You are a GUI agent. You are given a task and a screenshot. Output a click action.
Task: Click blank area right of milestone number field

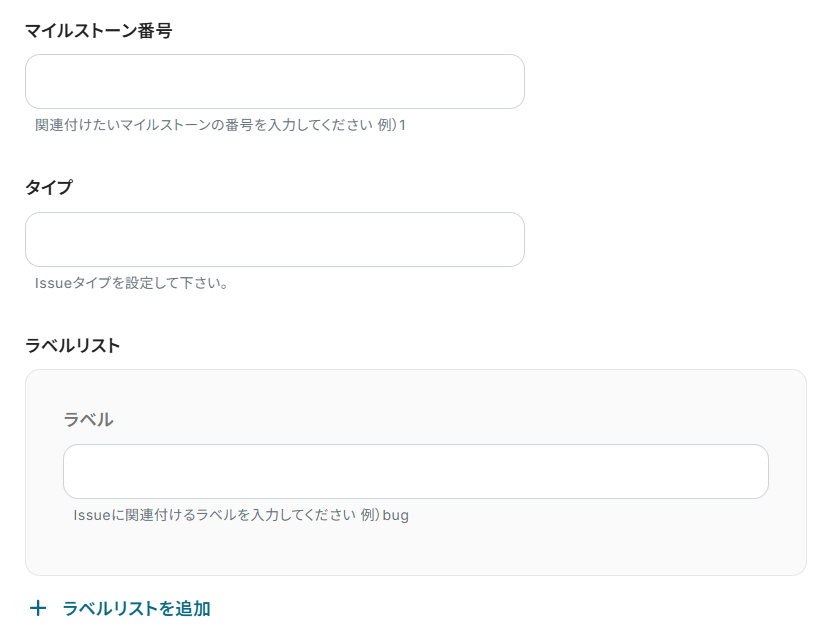(x=670, y=82)
